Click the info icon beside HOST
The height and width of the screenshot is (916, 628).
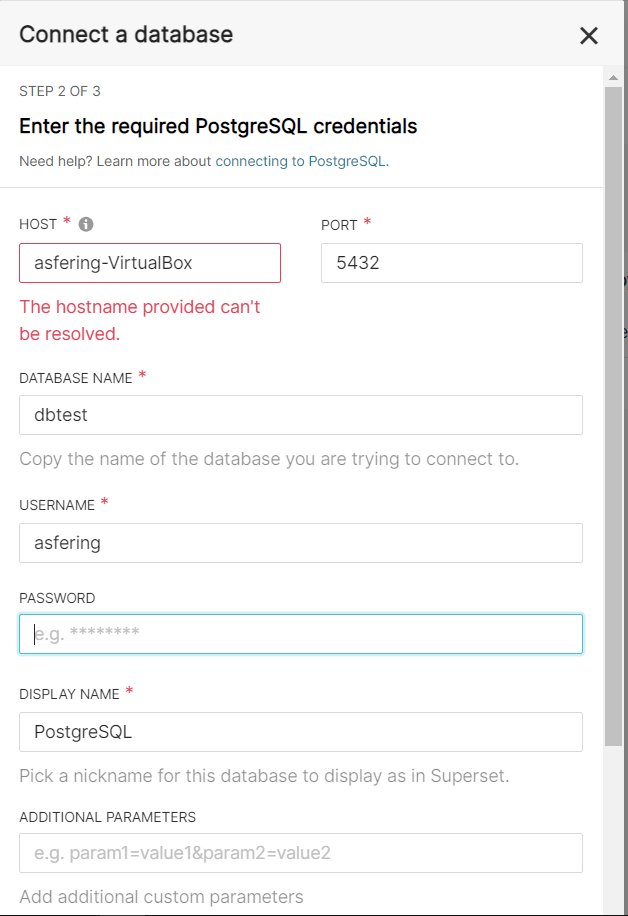coord(86,224)
